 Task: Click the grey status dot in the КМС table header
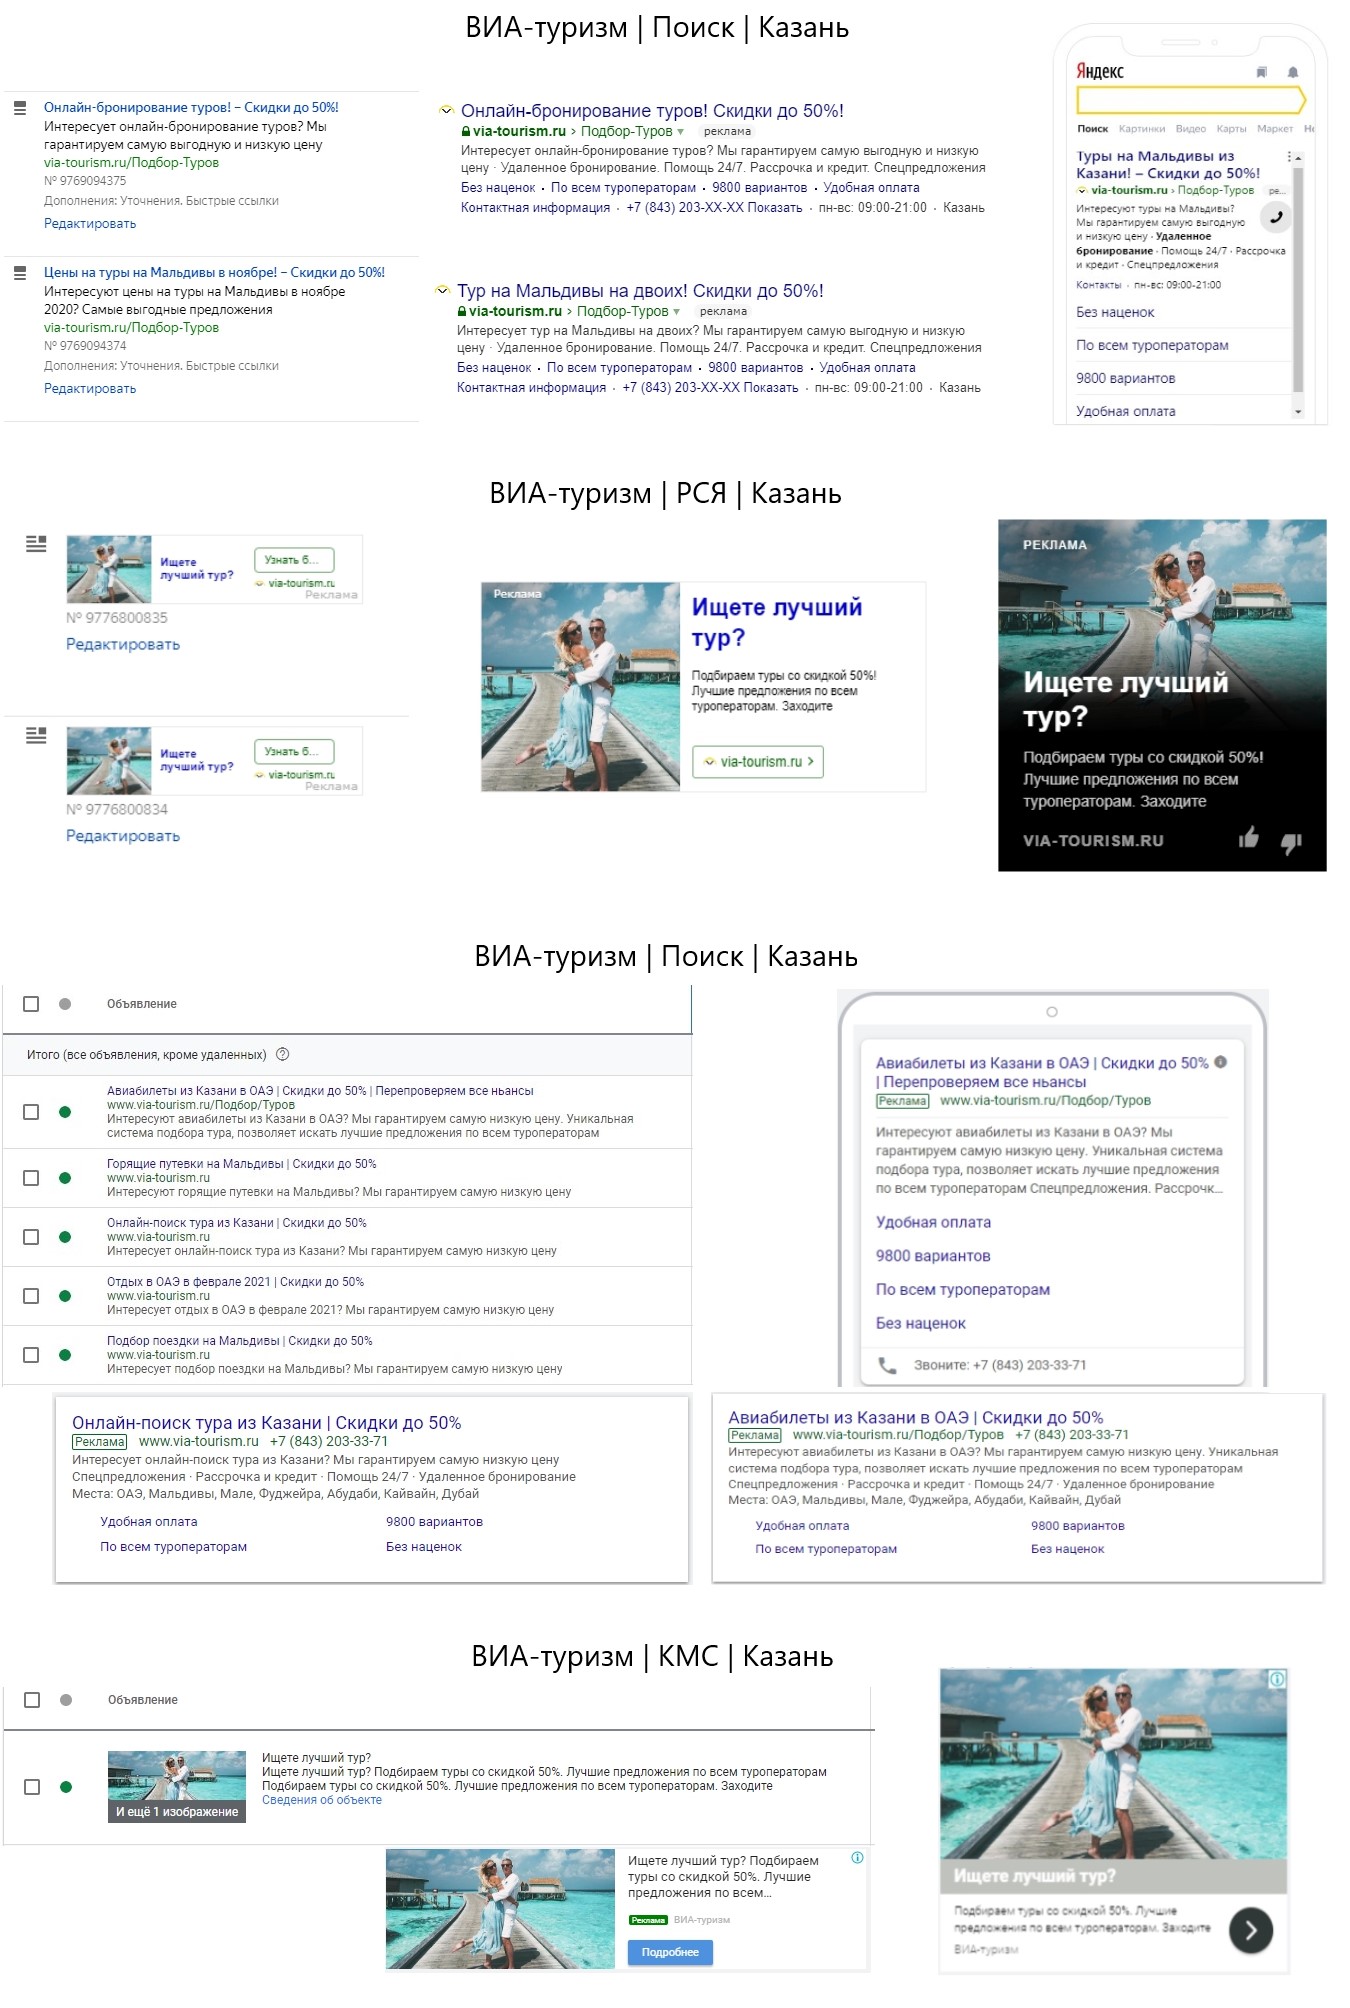pos(66,1700)
